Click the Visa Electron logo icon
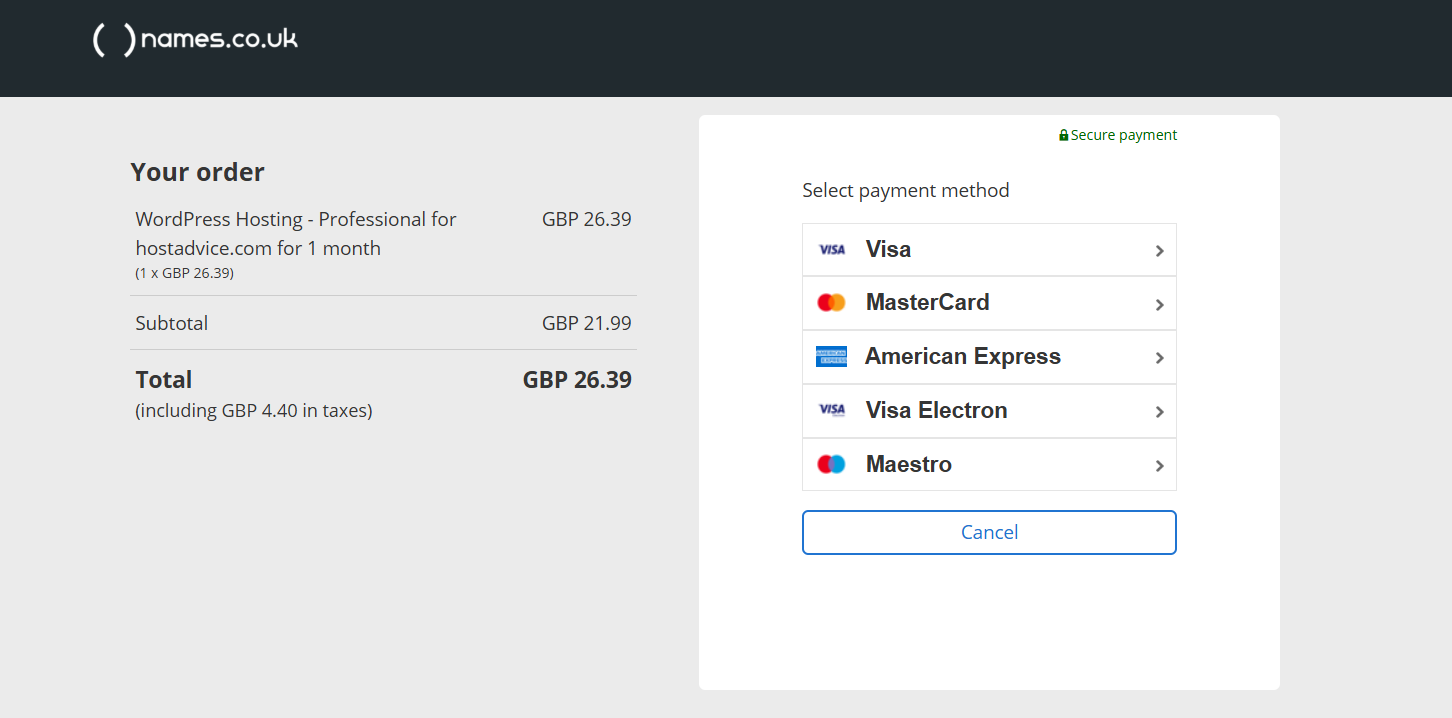 (x=832, y=410)
